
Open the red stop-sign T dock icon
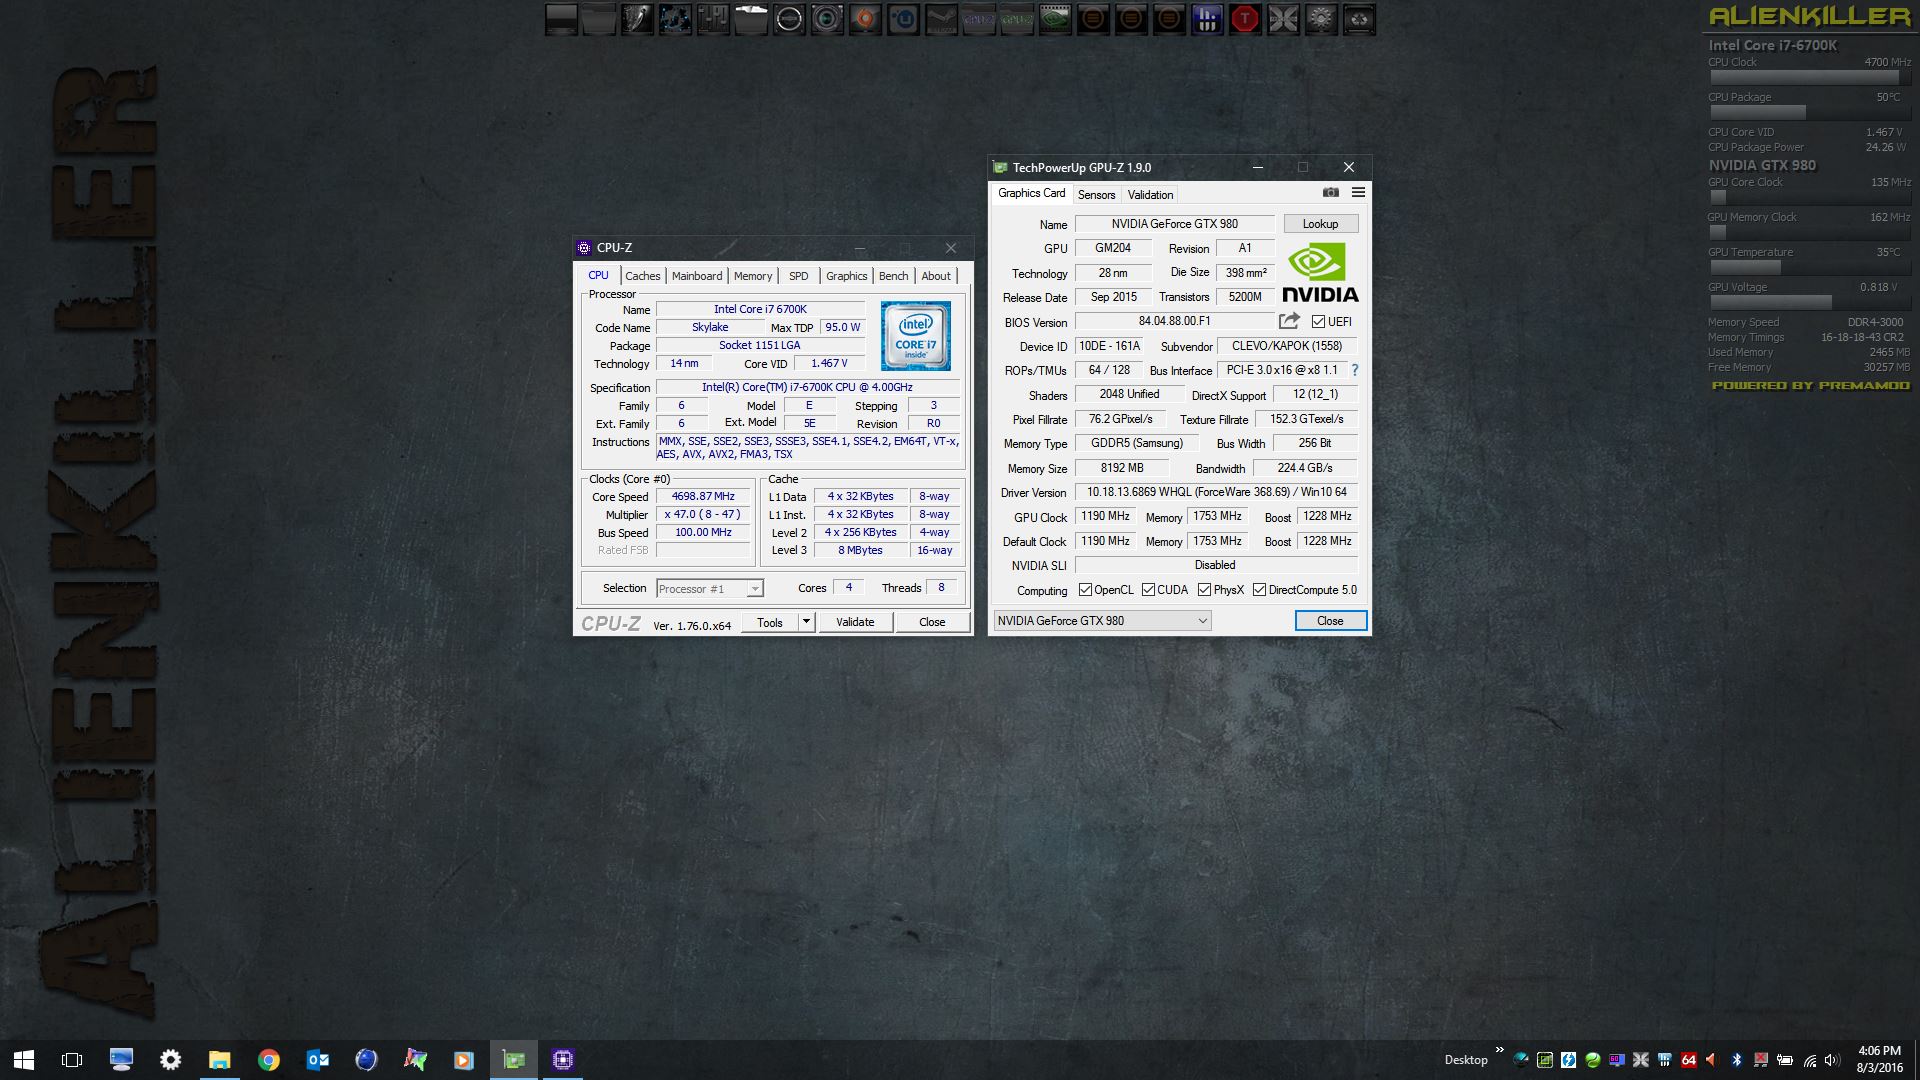coord(1245,19)
